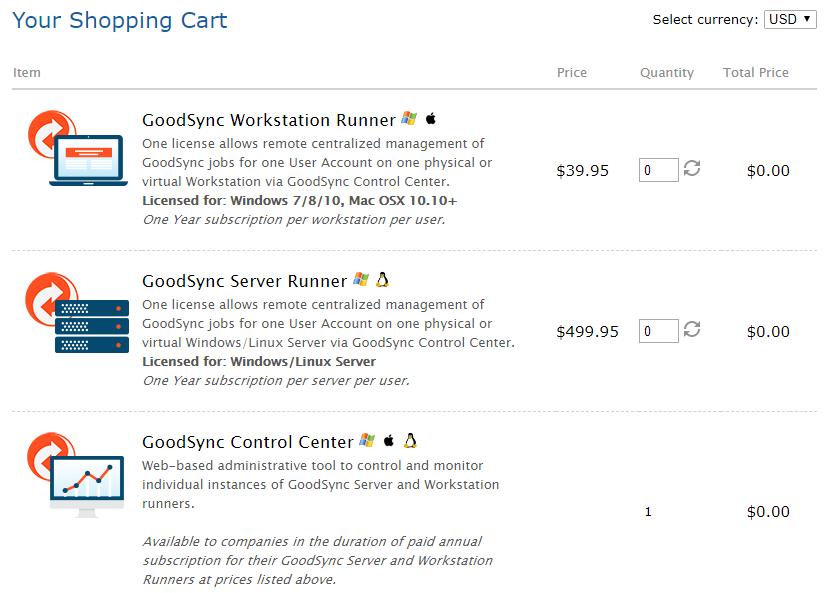
Task: Click Apple logo next to Workstation Runner
Action: point(431,119)
